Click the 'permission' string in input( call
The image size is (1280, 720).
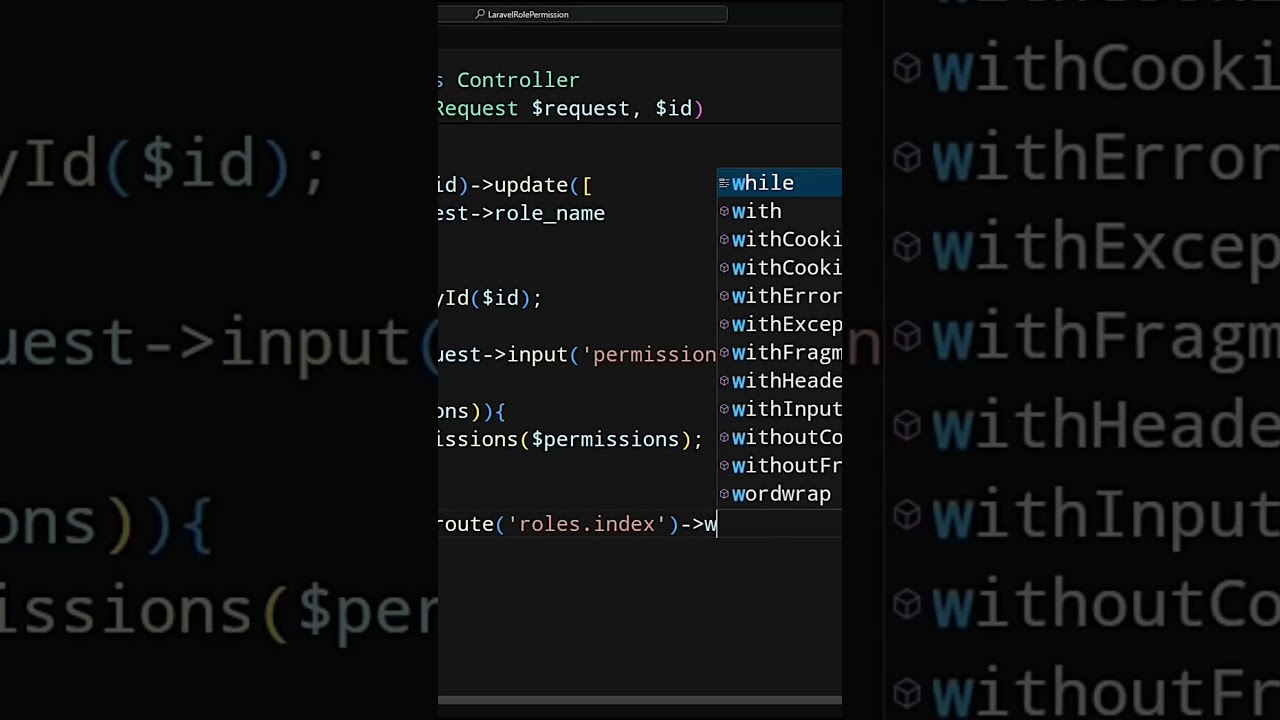pos(649,355)
